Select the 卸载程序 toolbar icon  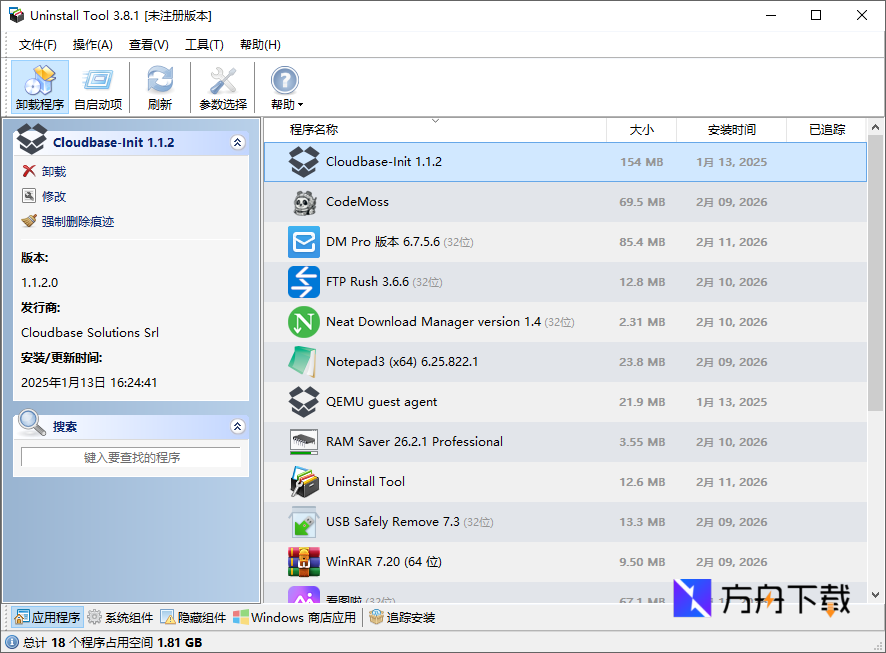tap(39, 86)
